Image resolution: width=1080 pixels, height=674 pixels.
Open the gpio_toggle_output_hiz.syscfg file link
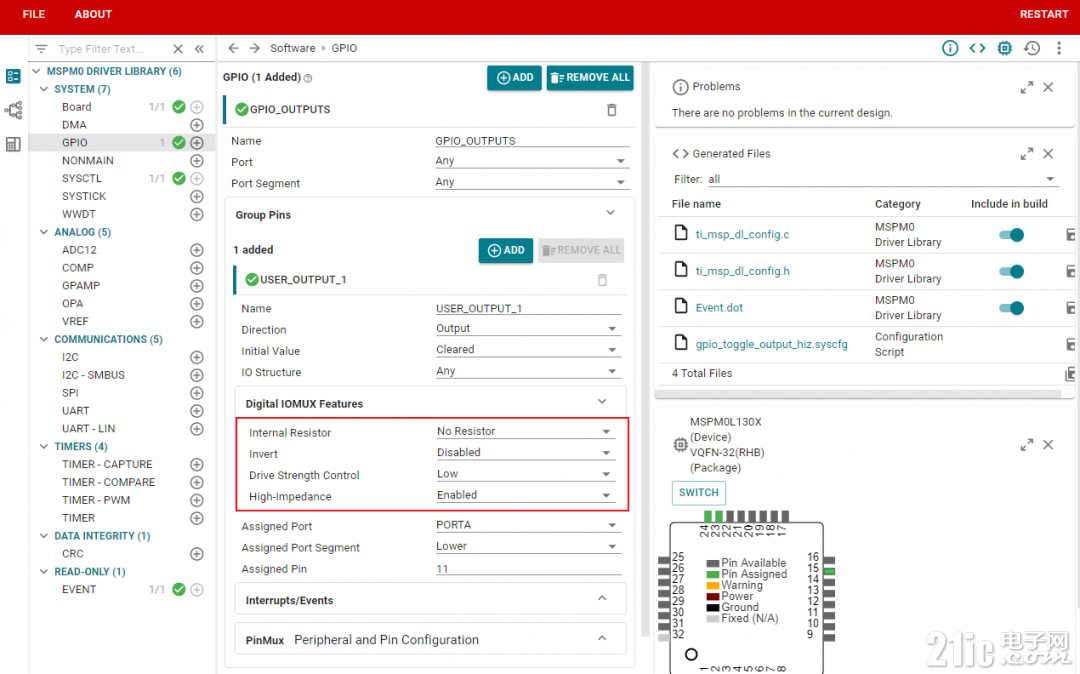tap(771, 344)
